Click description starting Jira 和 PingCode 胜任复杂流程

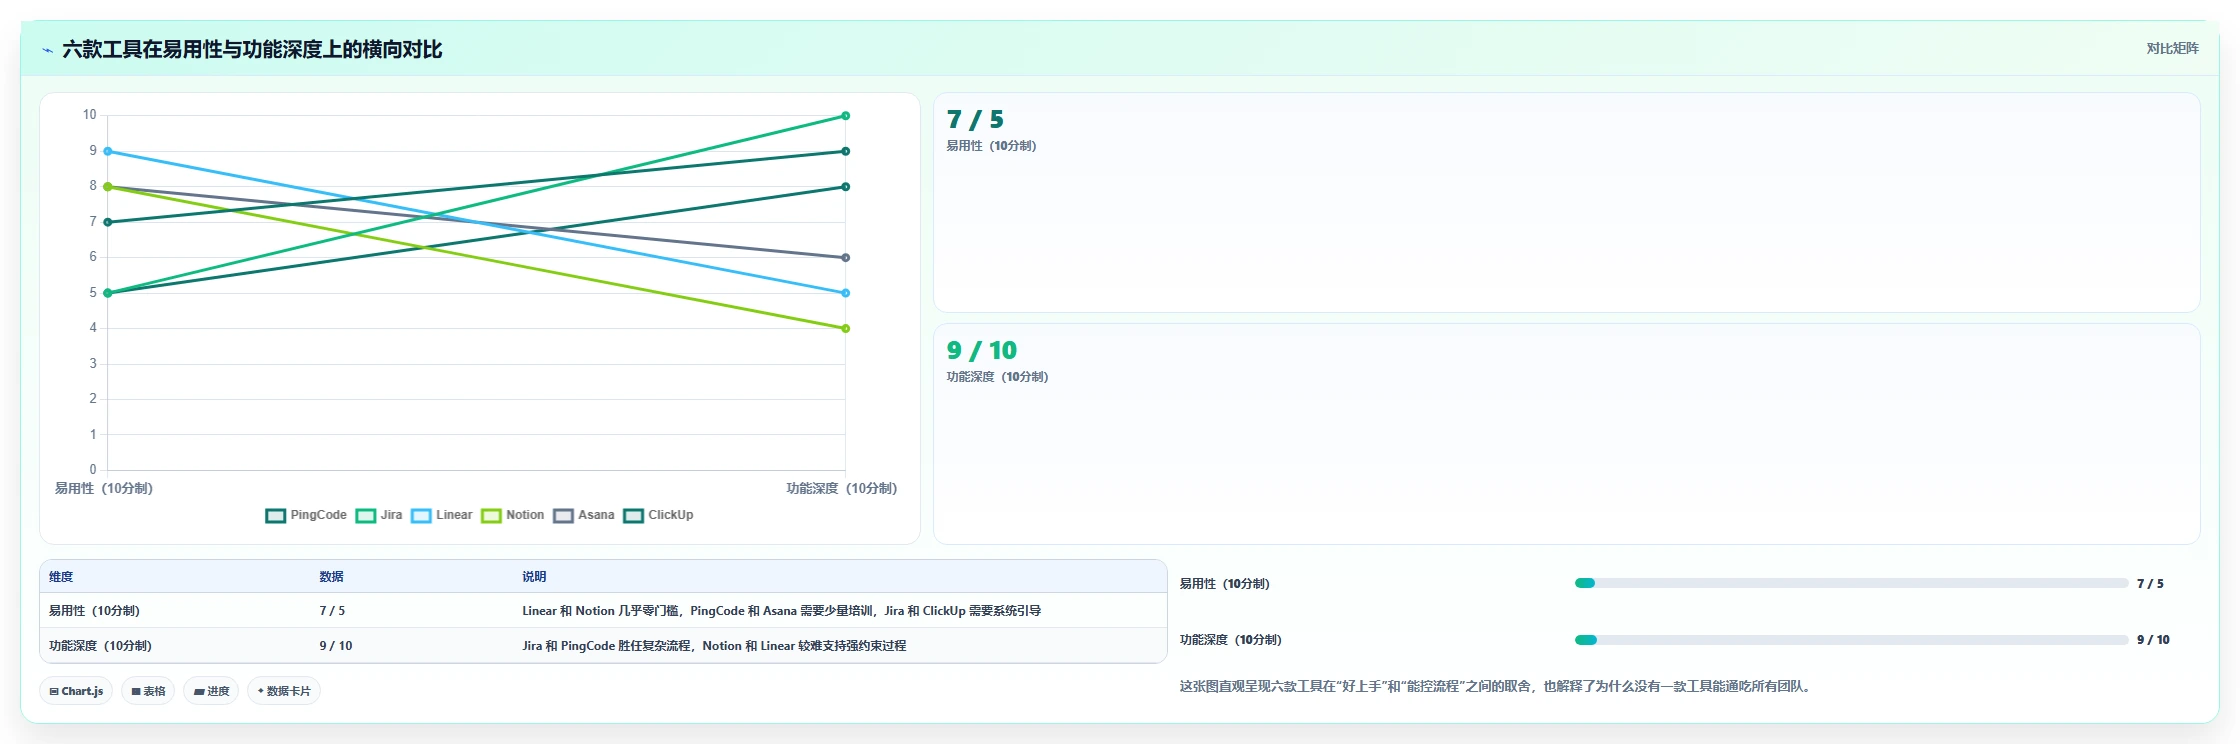click(714, 646)
